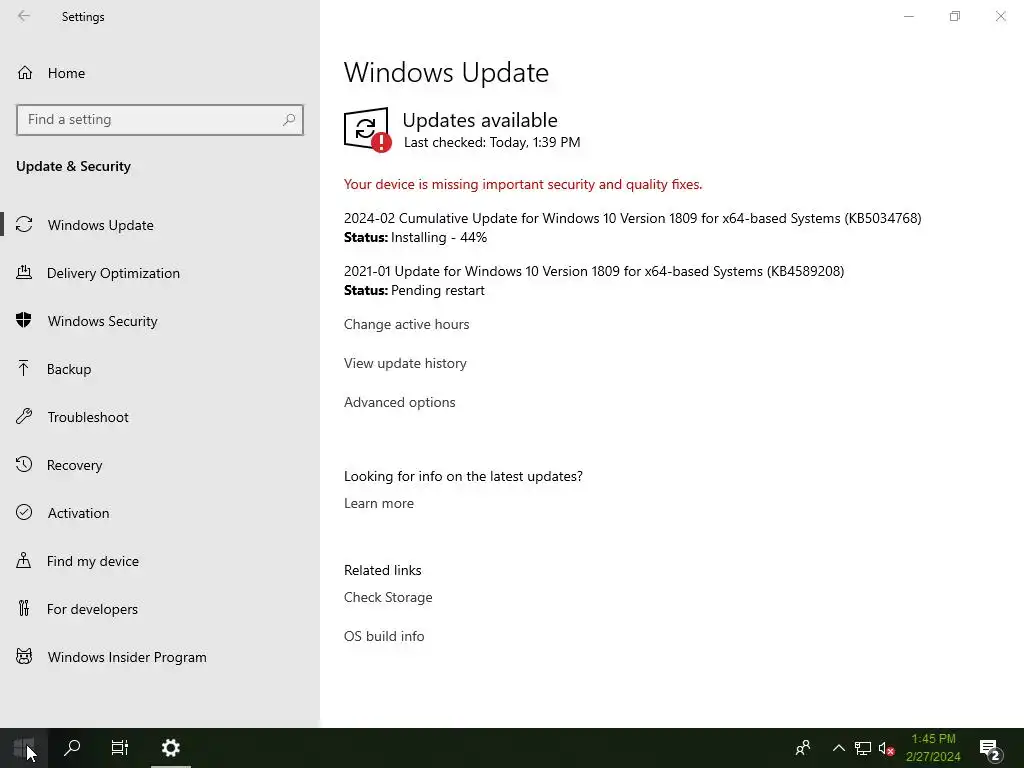Image resolution: width=1024 pixels, height=768 pixels.
Task: Open the Action Center notifications icon
Action: [x=990, y=749]
